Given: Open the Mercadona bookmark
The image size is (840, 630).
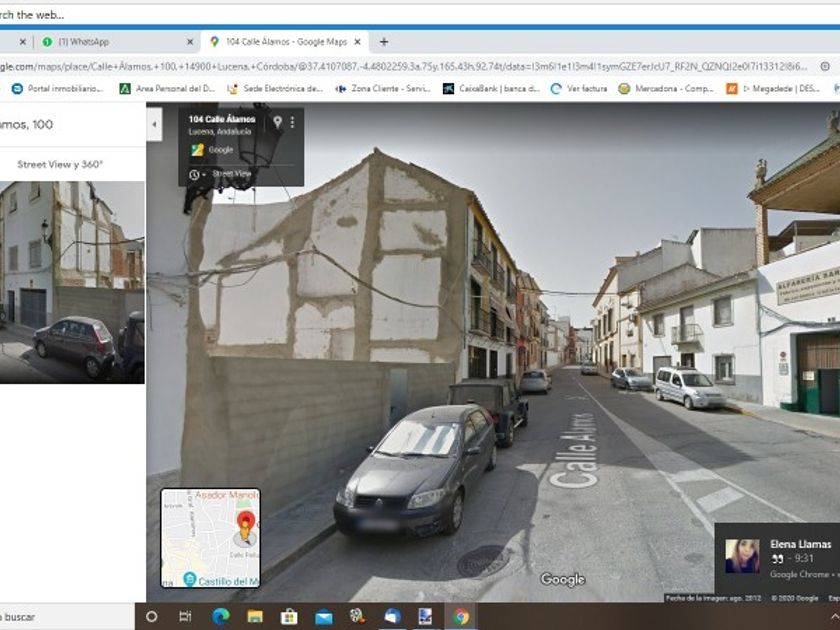Looking at the screenshot, I should 666,88.
